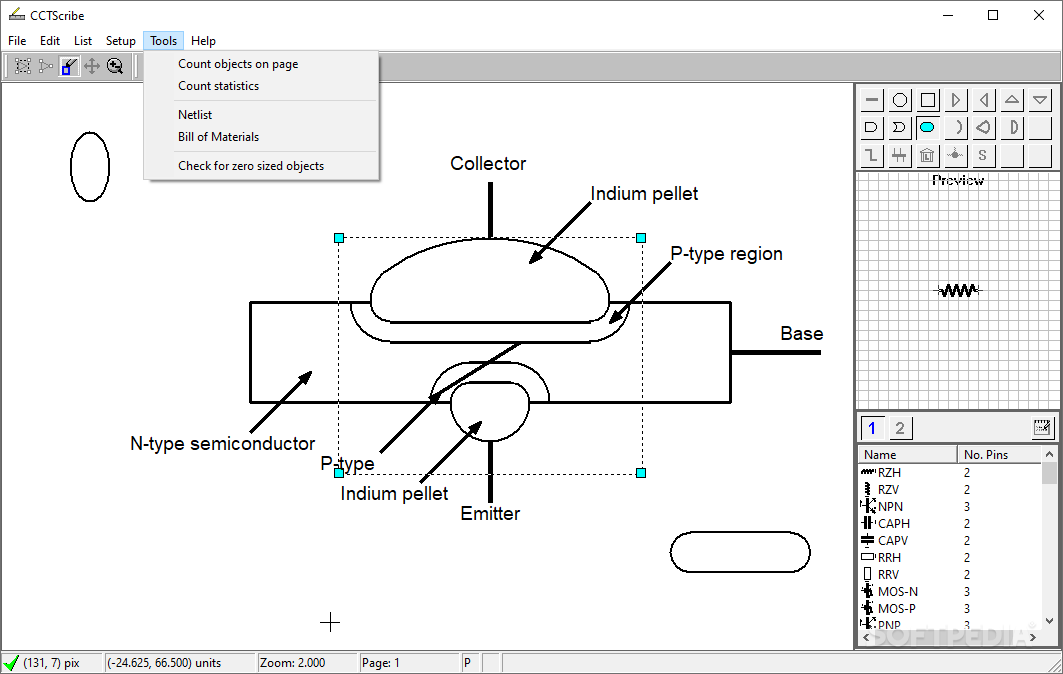Click the P-type region label
This screenshot has width=1063, height=674.
pos(726,254)
